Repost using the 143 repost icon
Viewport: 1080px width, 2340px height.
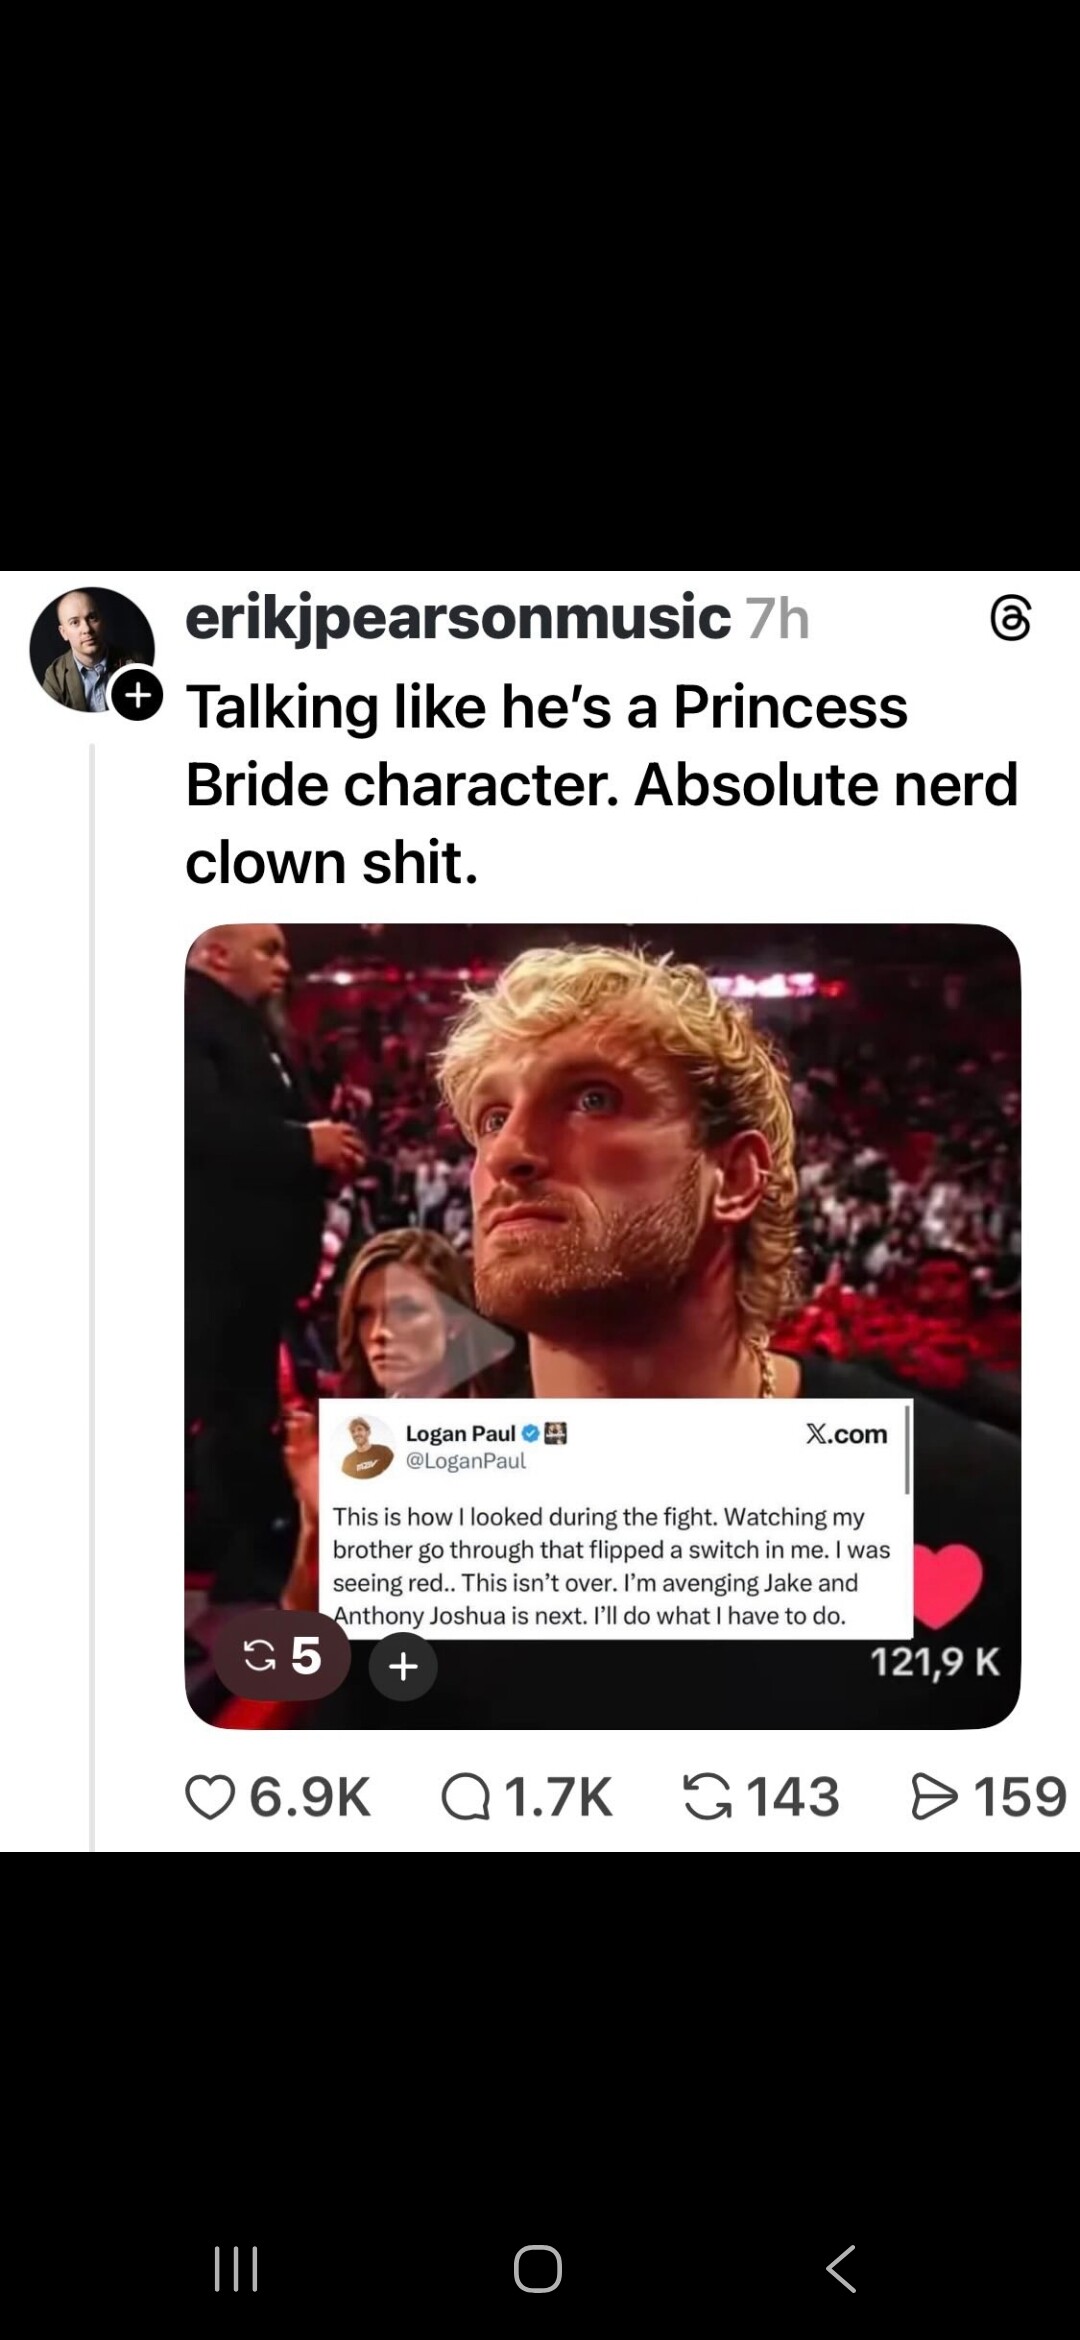(x=707, y=1796)
